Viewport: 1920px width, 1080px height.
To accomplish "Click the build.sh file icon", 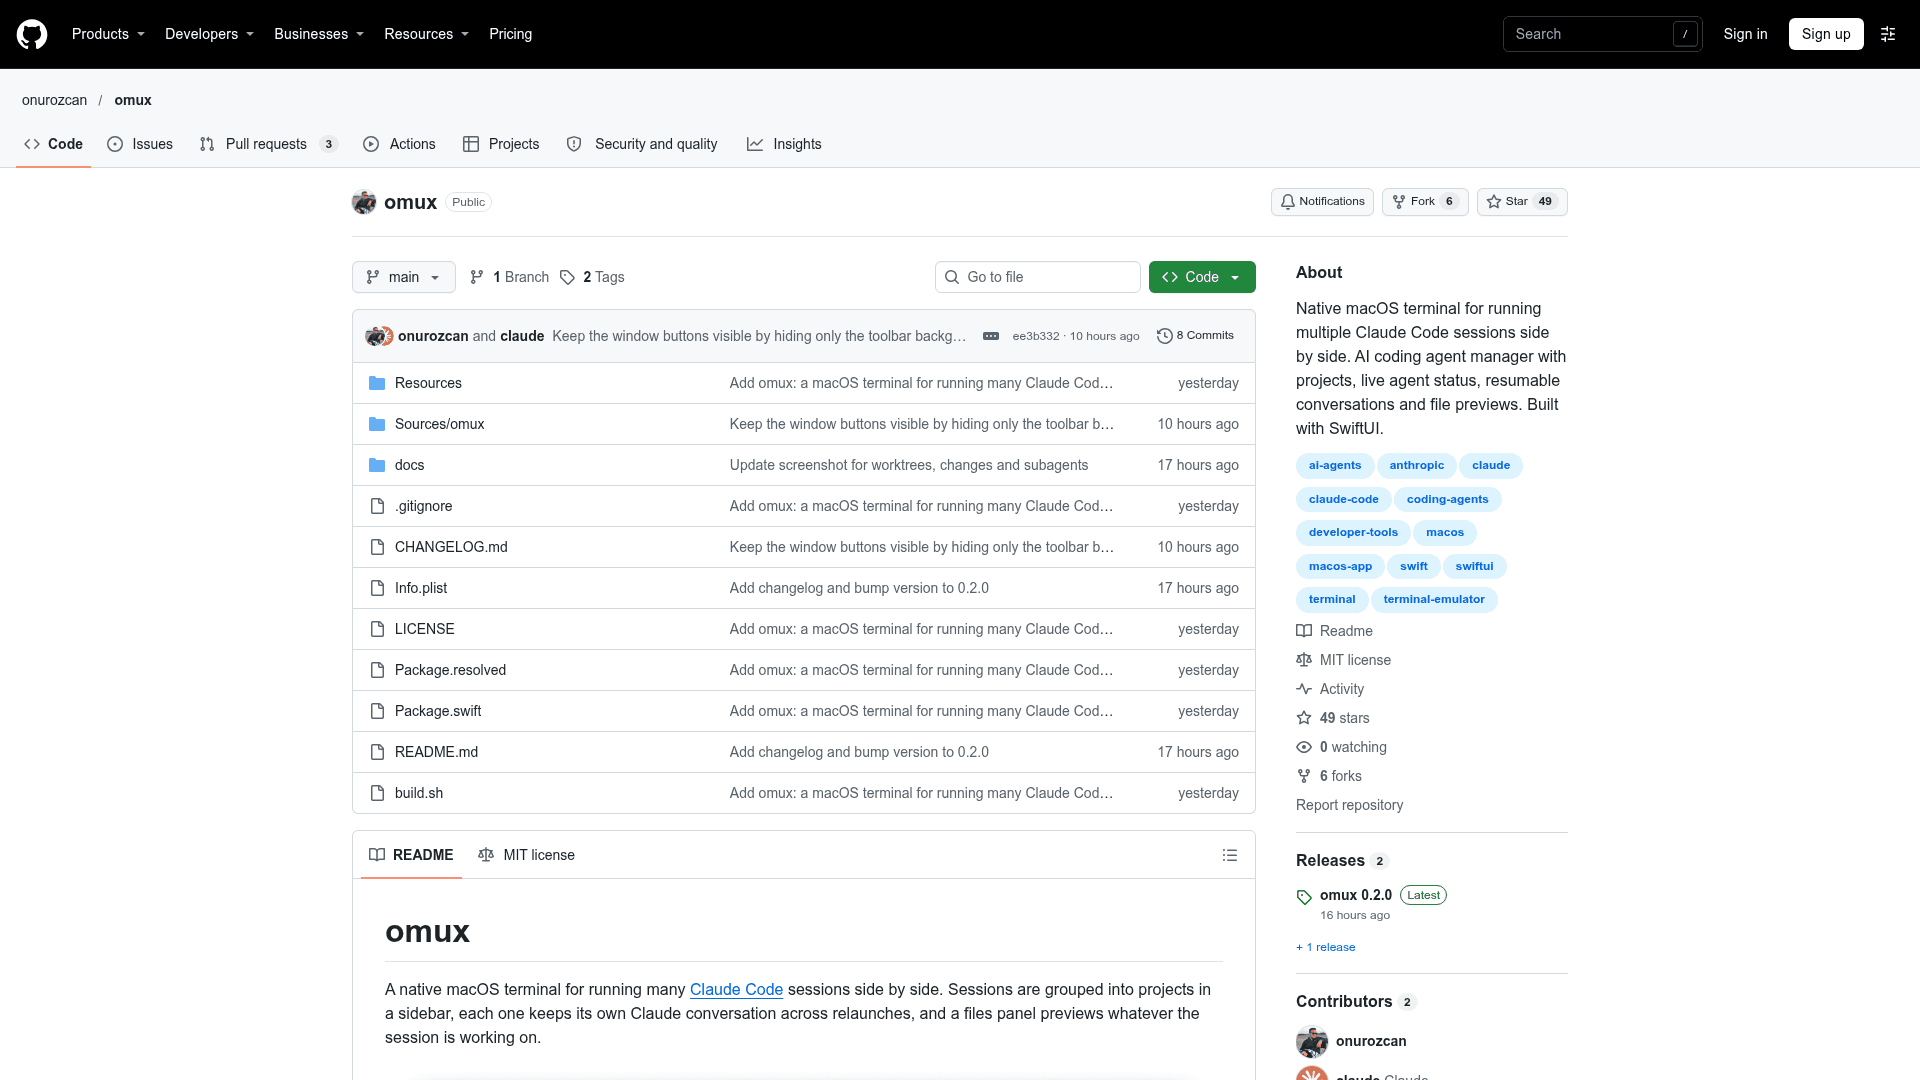I will 377,793.
